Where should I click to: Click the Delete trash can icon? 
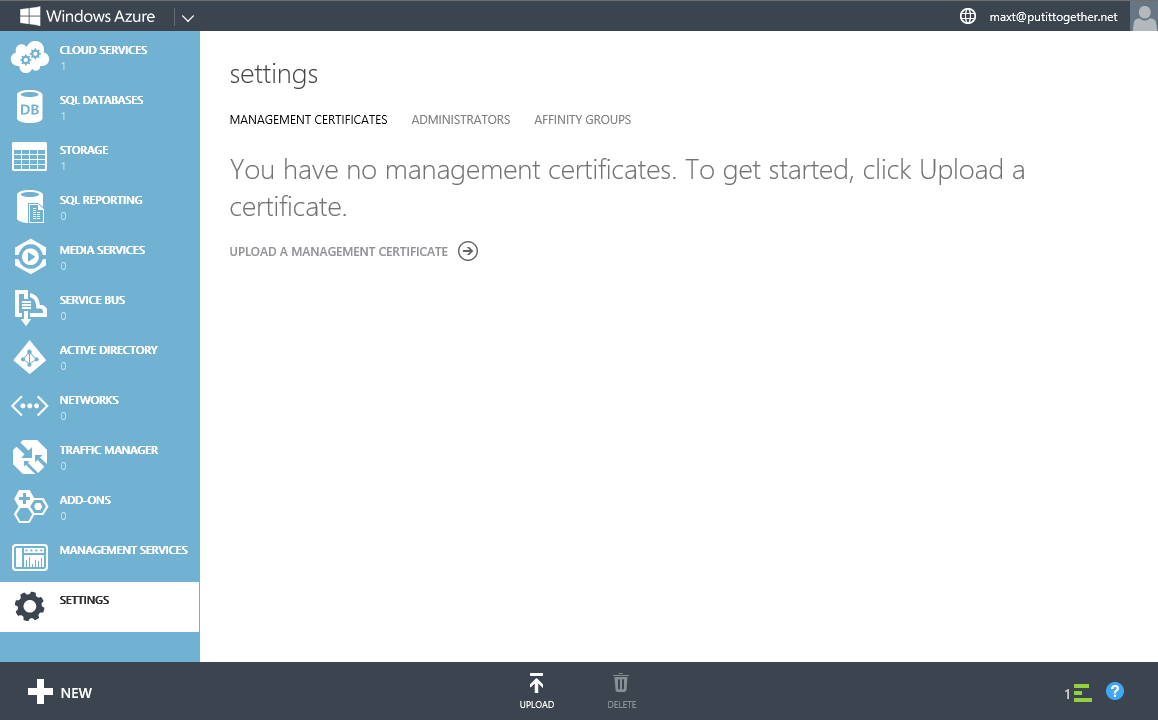pos(621,683)
